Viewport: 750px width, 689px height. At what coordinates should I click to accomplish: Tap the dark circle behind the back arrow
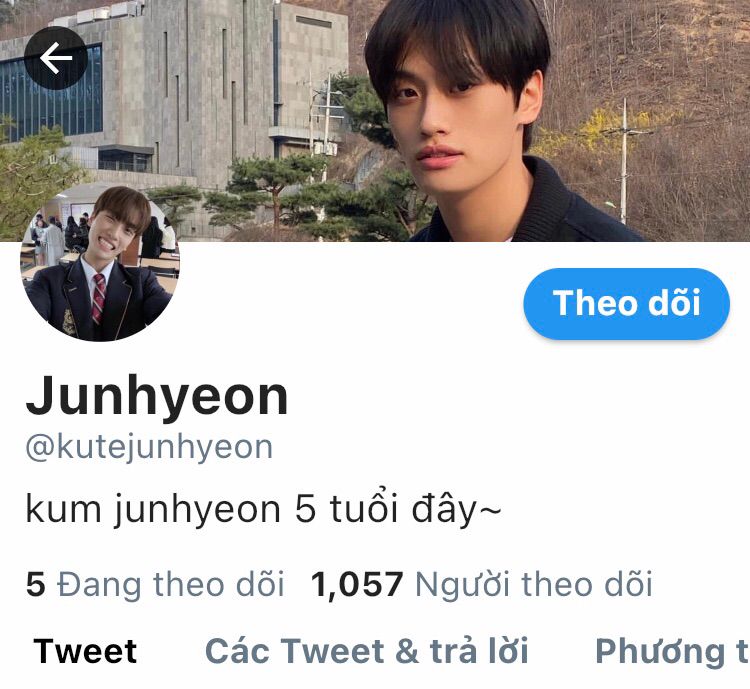(x=56, y=58)
